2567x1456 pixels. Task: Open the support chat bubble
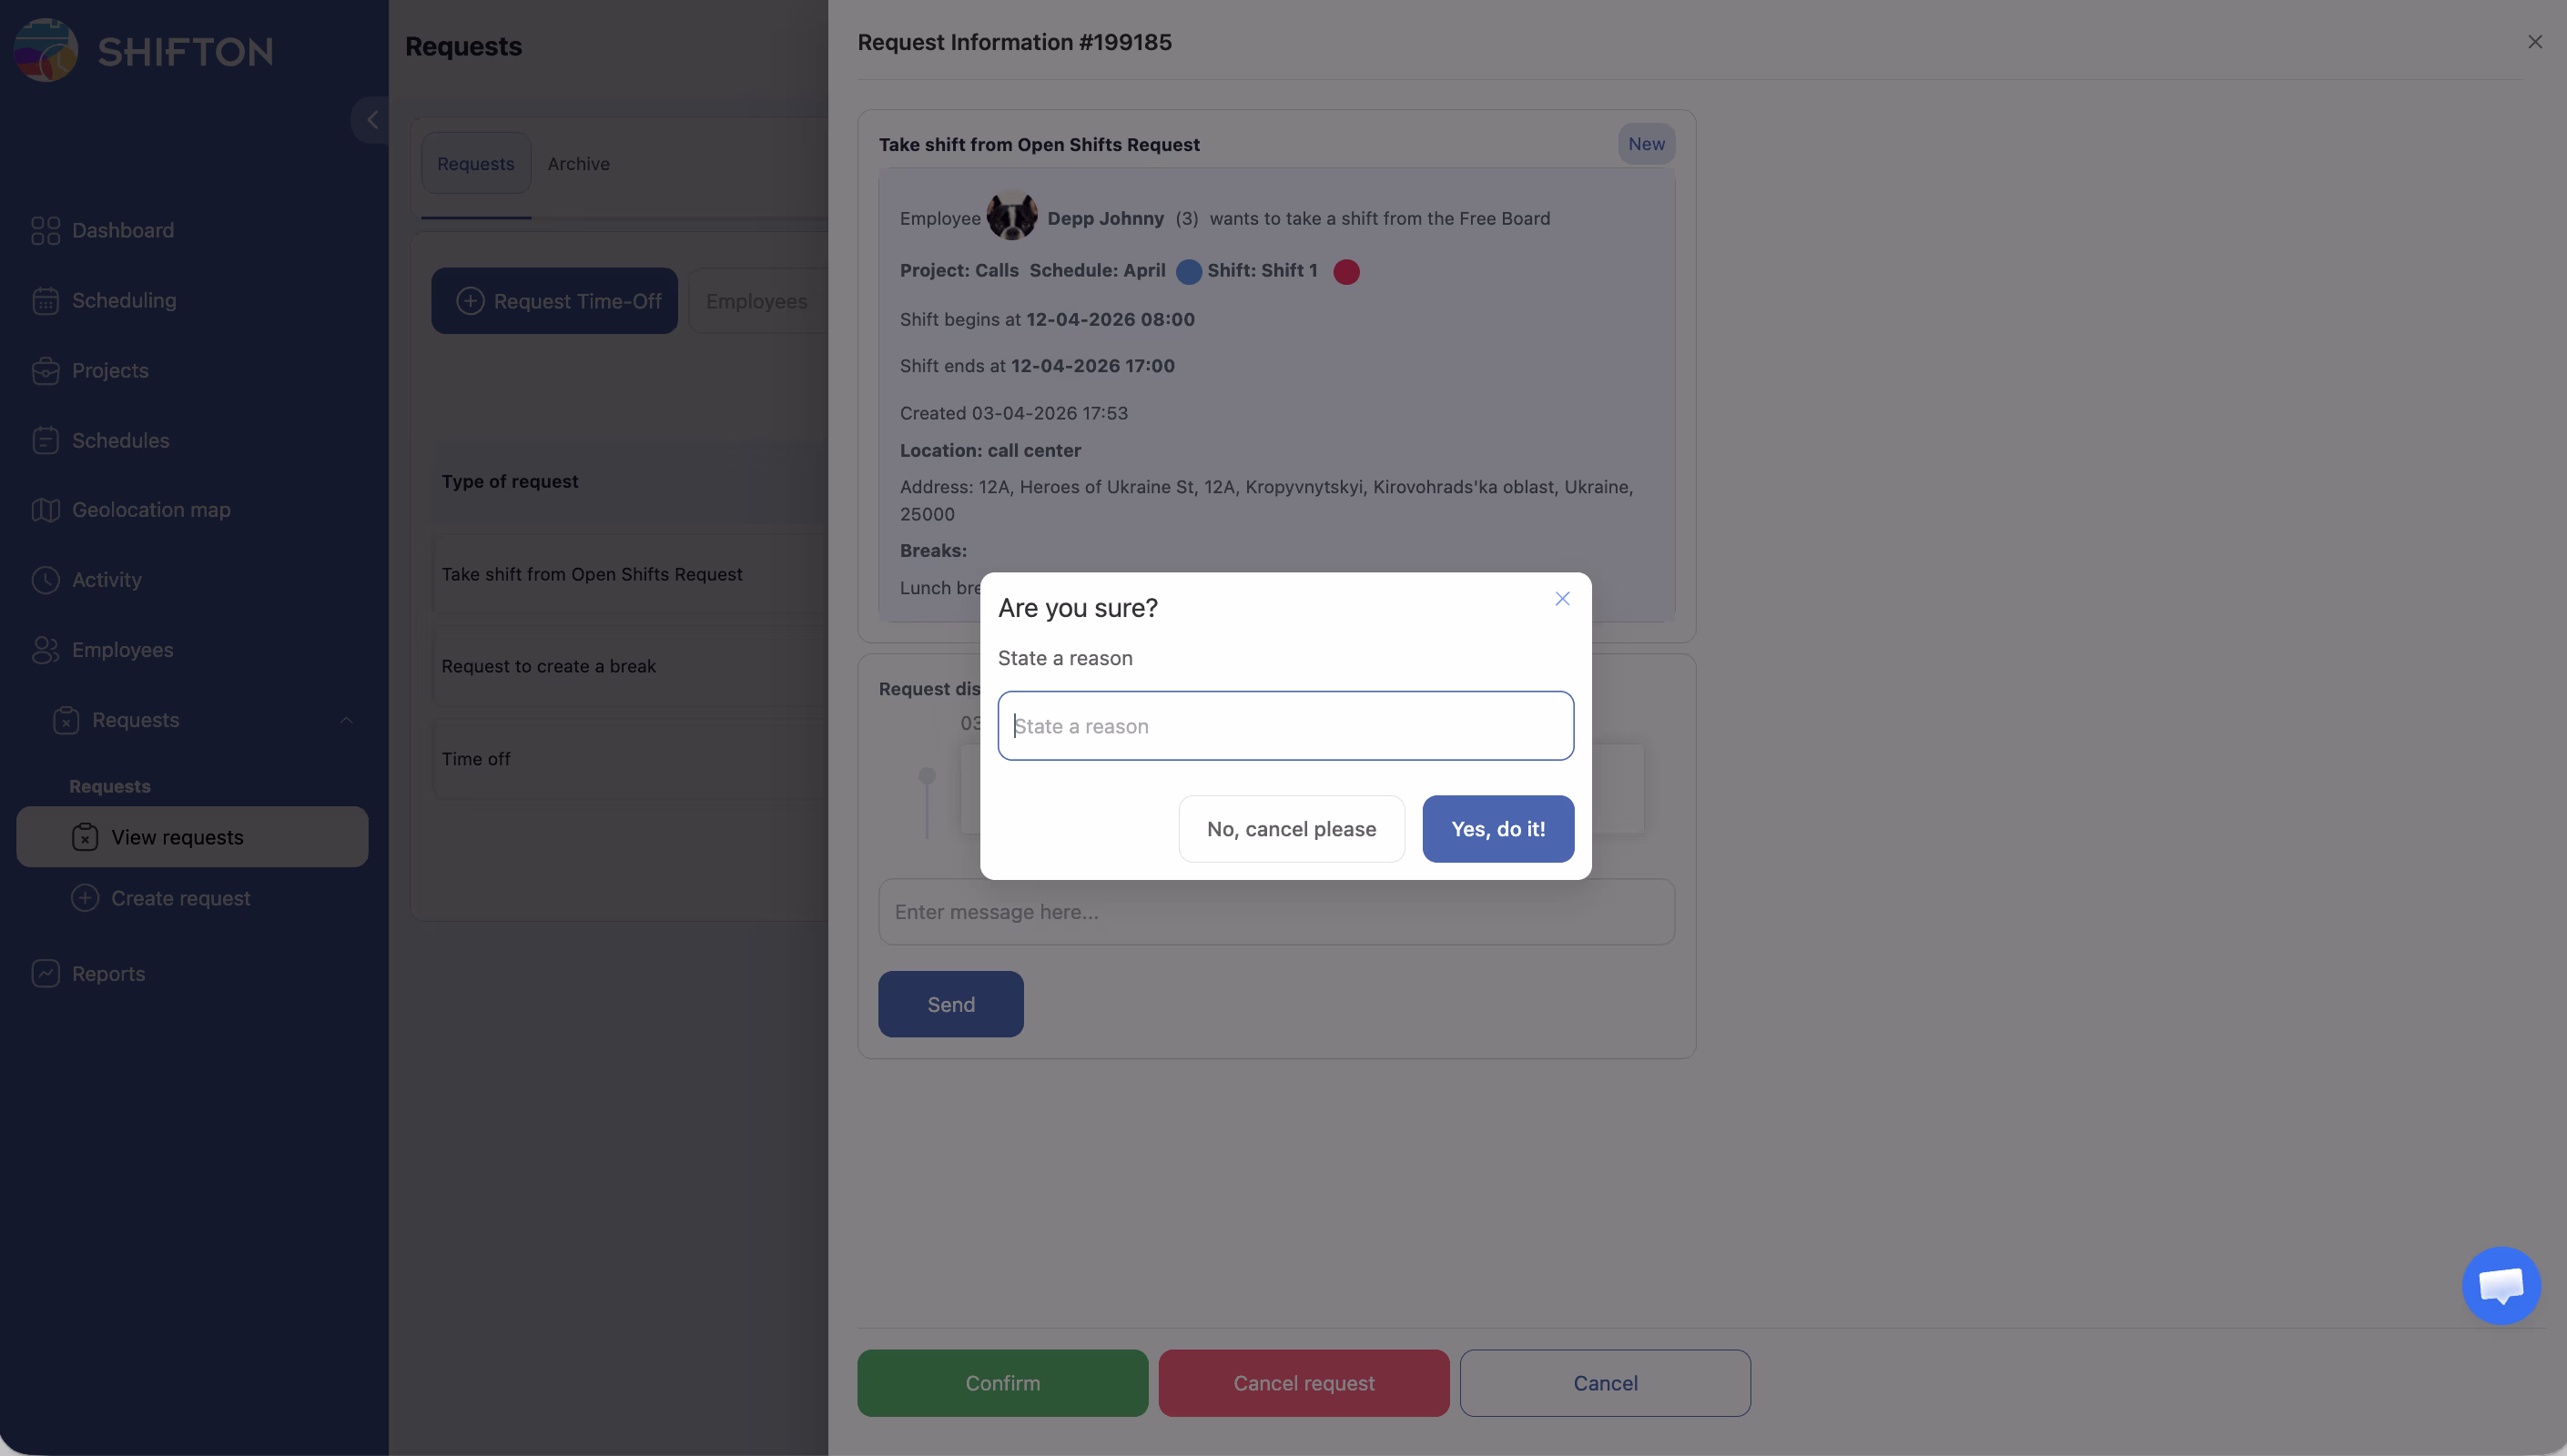coord(2500,1285)
